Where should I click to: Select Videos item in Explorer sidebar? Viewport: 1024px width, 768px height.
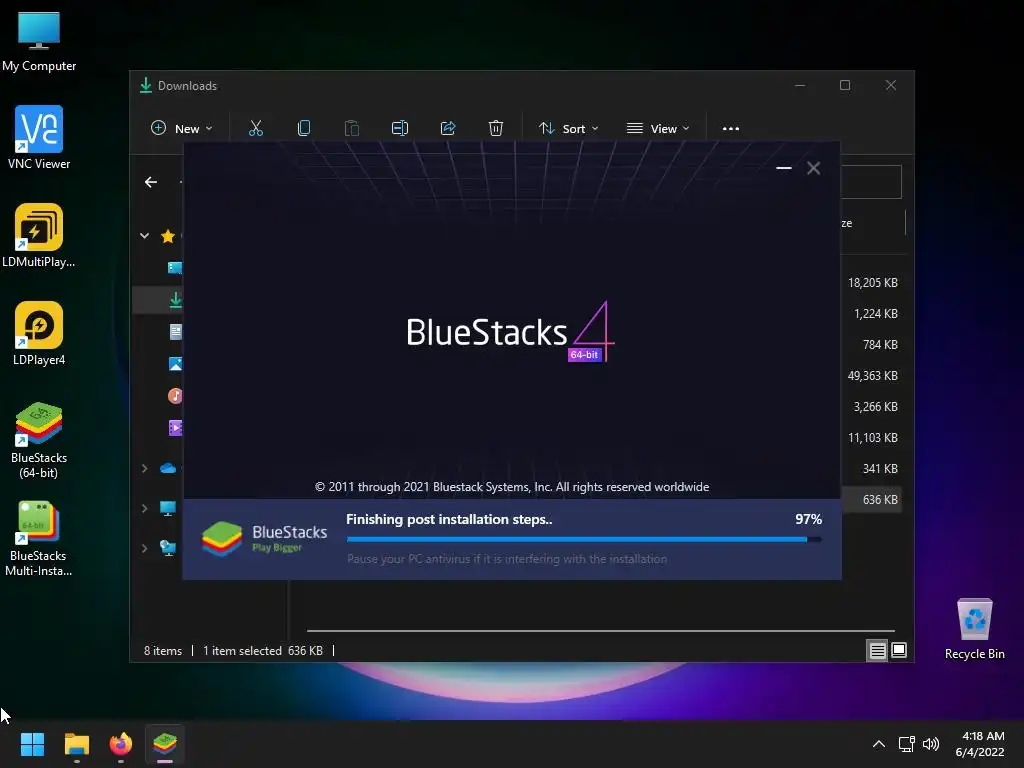click(x=176, y=428)
